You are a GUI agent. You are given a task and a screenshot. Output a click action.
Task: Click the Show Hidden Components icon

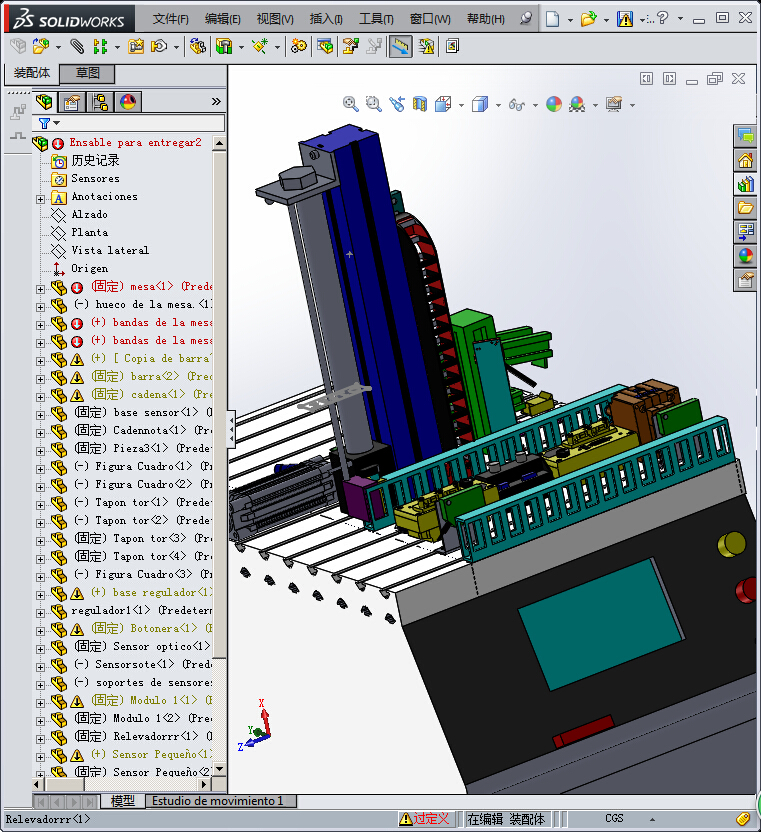(197, 47)
